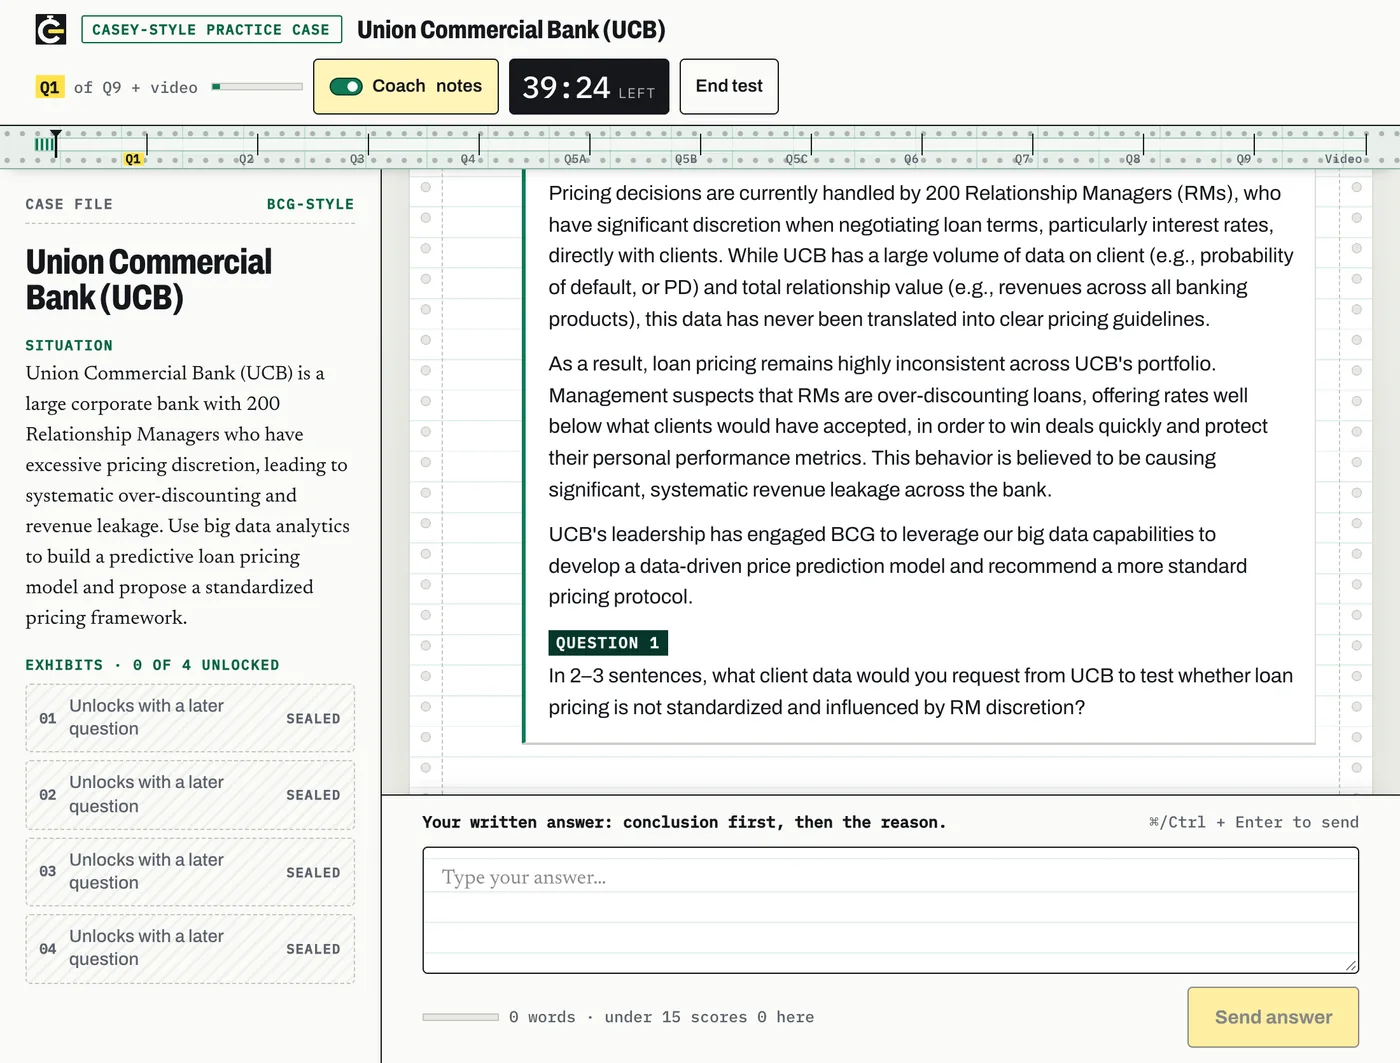Click the Q1 badge in the header

pyautogui.click(x=50, y=88)
